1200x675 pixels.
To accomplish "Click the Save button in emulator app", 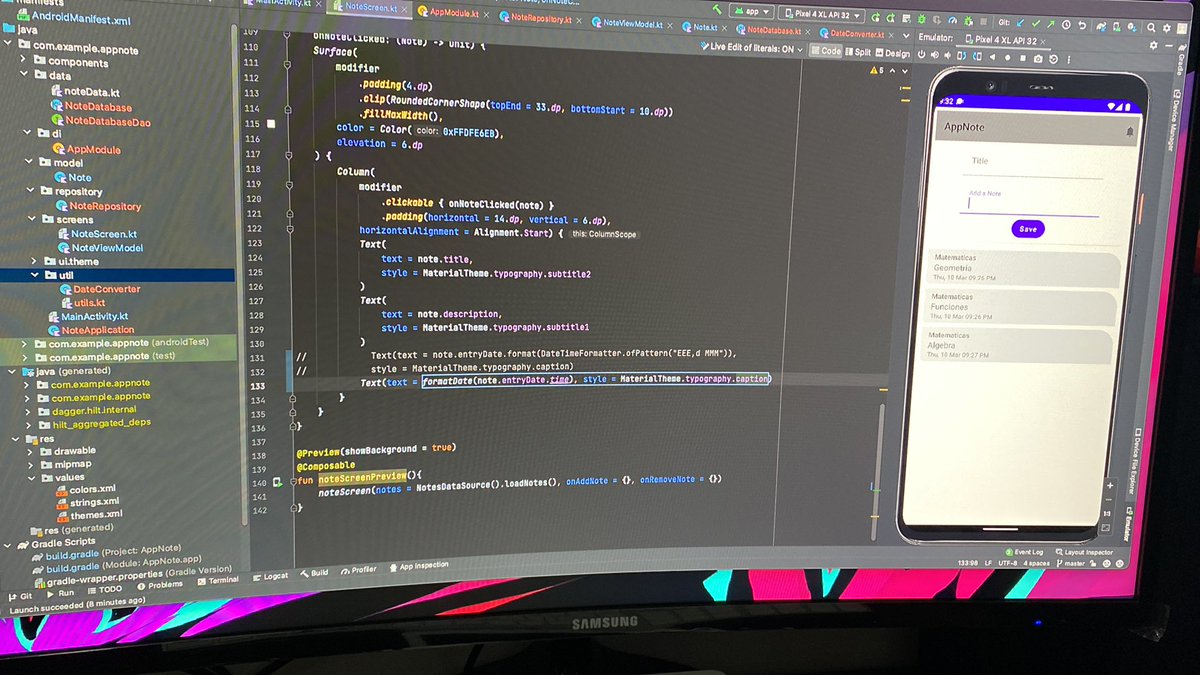I will click(1027, 229).
